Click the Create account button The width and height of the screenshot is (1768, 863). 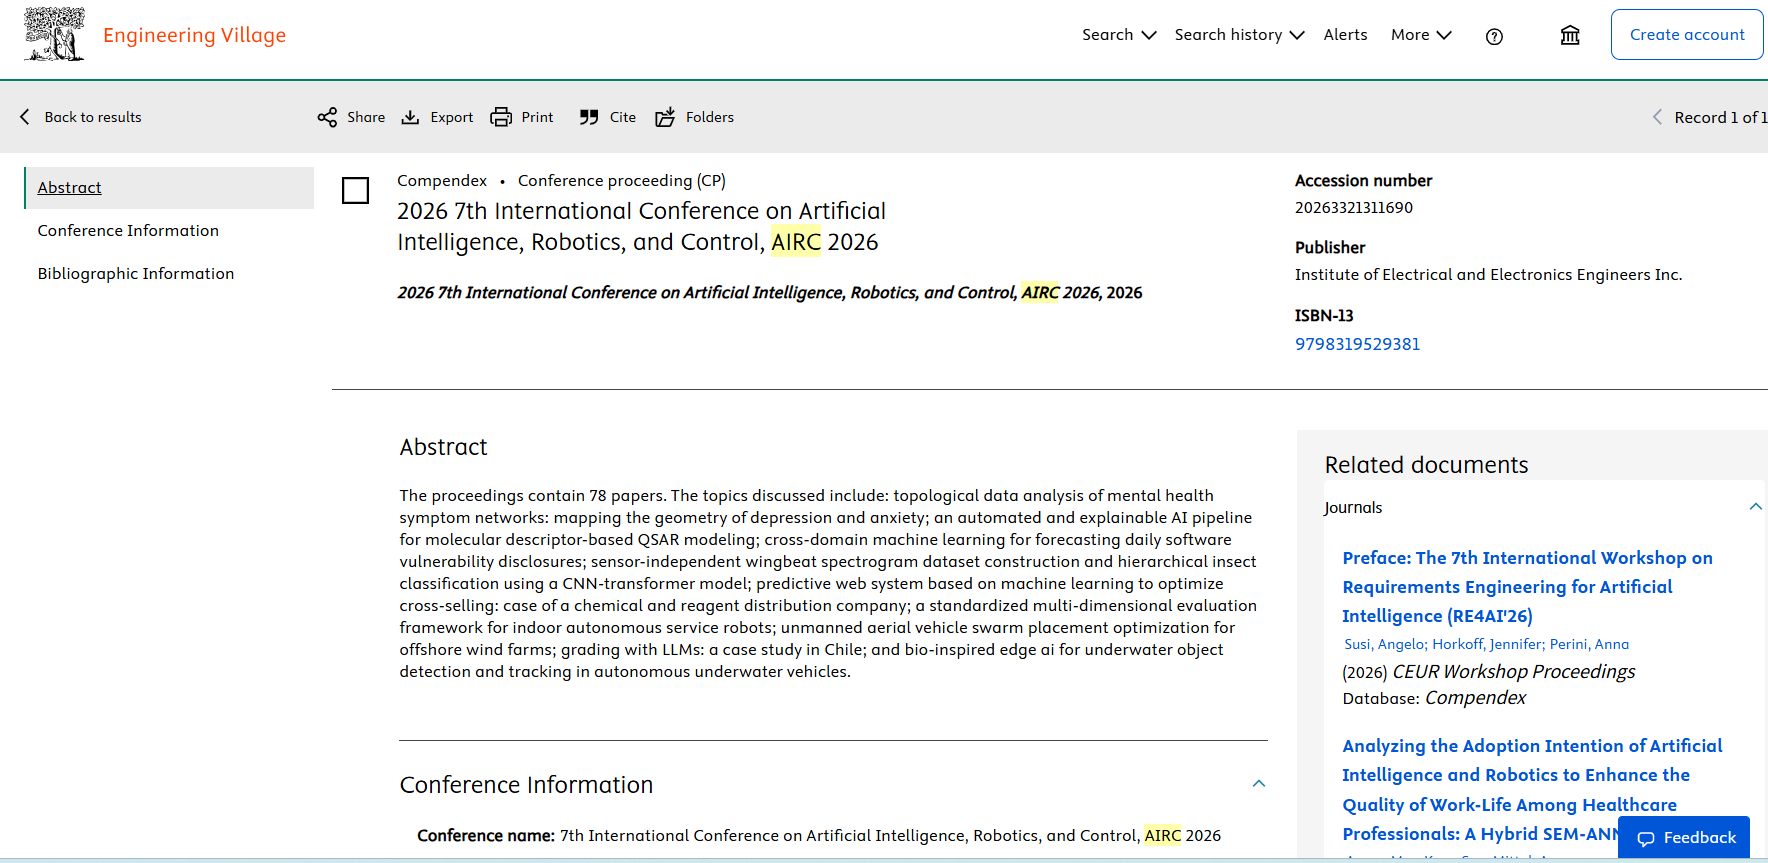(x=1687, y=35)
